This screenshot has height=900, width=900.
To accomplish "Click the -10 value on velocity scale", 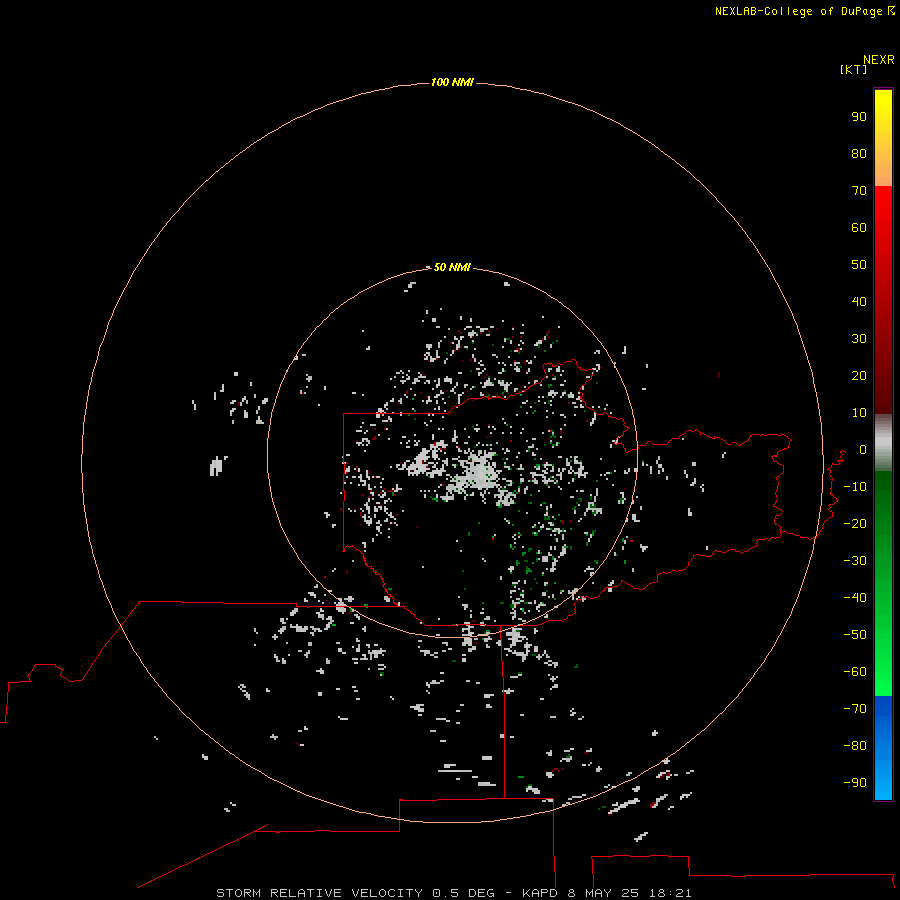I will pyautogui.click(x=855, y=487).
